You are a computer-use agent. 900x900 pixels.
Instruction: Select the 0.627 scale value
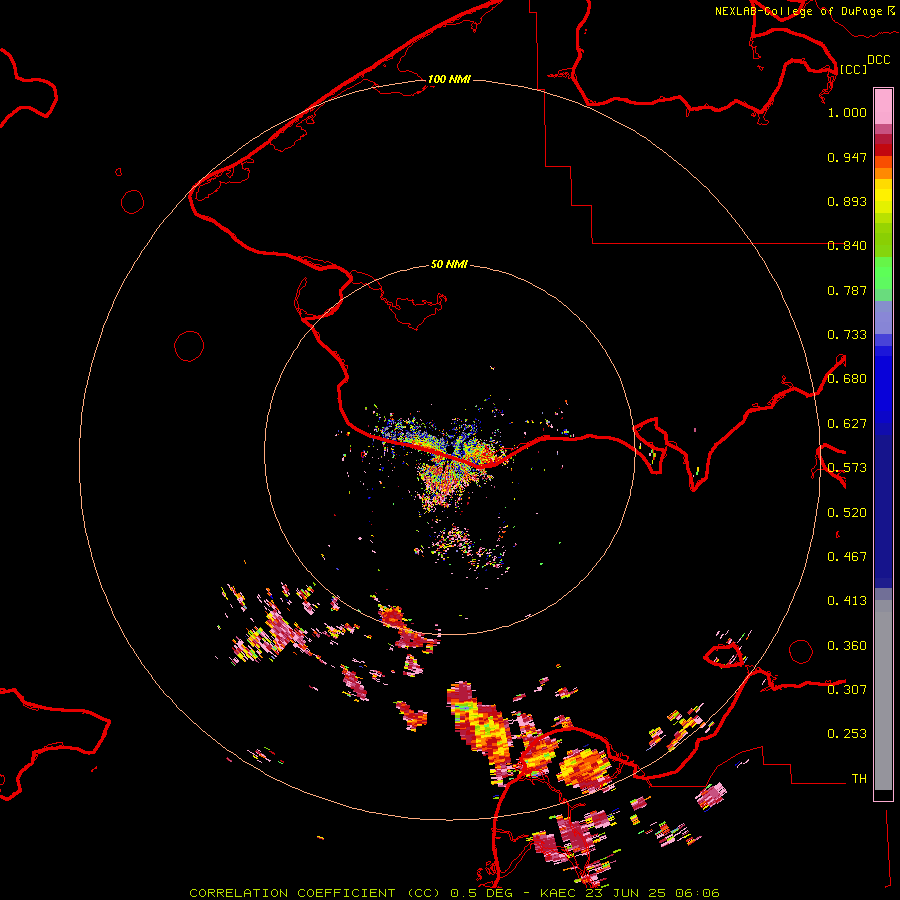tap(847, 424)
